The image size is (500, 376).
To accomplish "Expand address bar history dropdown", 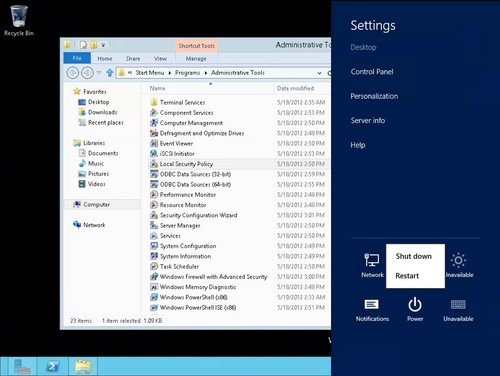I will [x=319, y=73].
